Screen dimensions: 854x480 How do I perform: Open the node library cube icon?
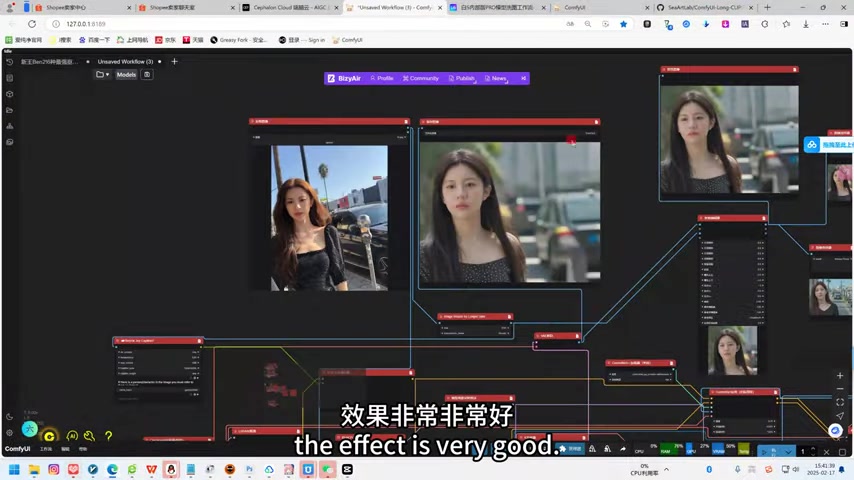coord(9,94)
